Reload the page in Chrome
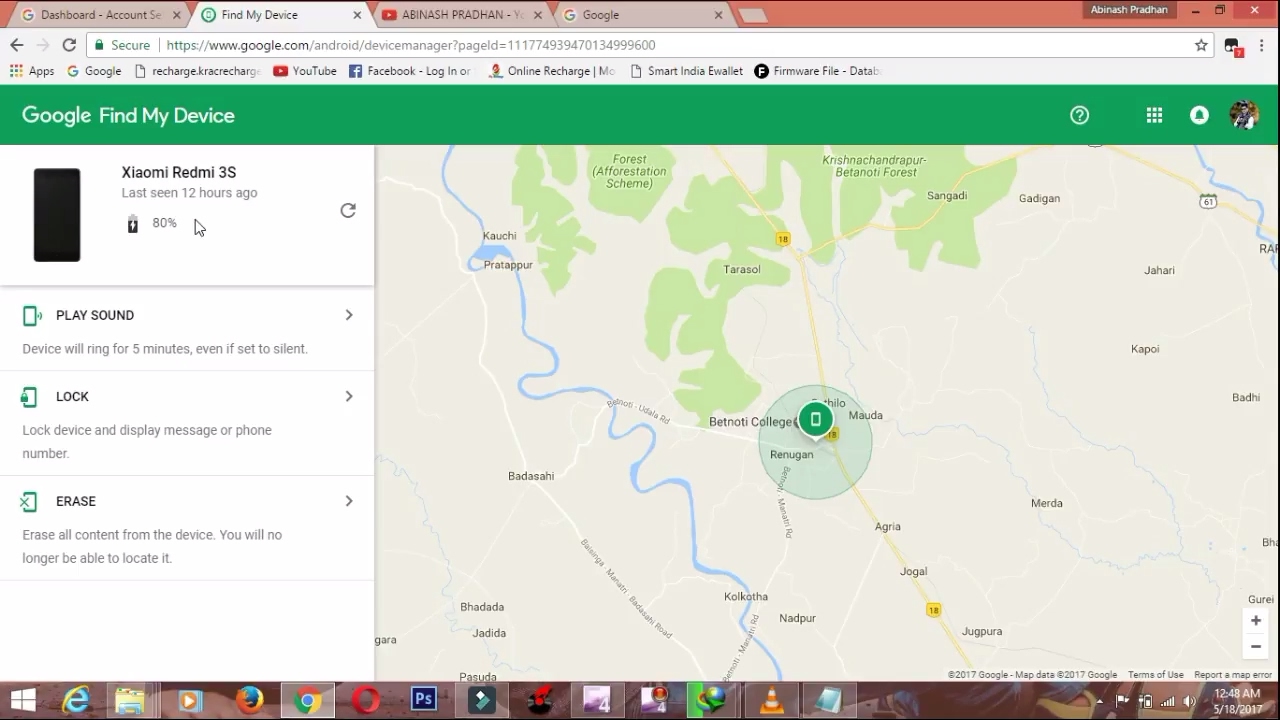Viewport: 1280px width, 720px height. pyautogui.click(x=69, y=45)
